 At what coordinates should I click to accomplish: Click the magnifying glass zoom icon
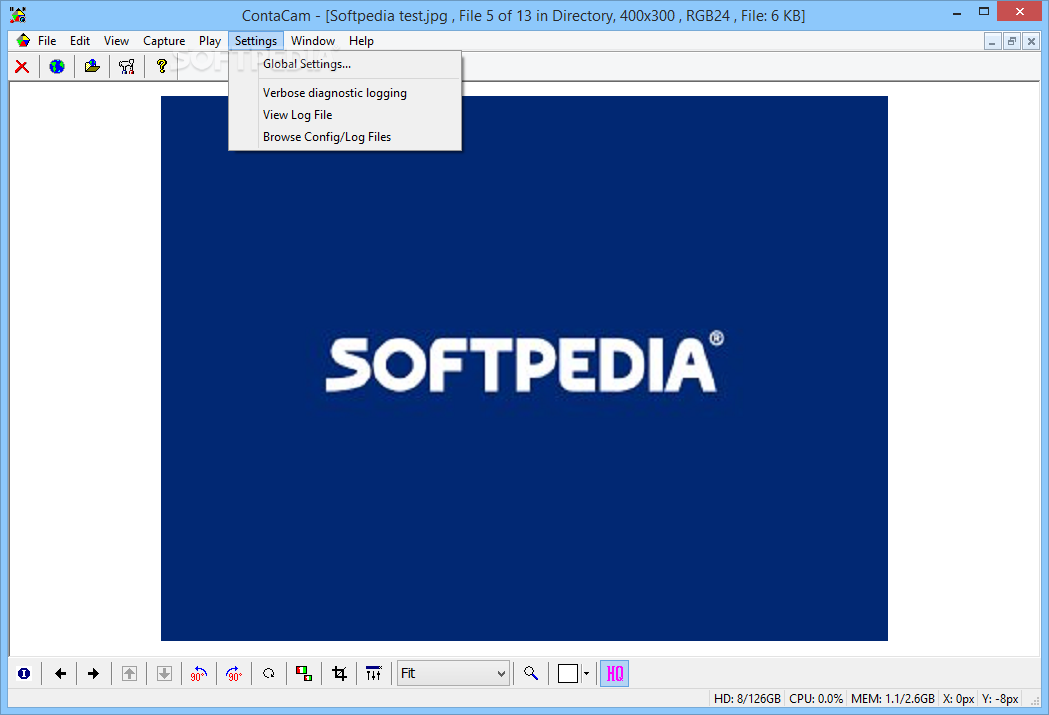tap(531, 674)
